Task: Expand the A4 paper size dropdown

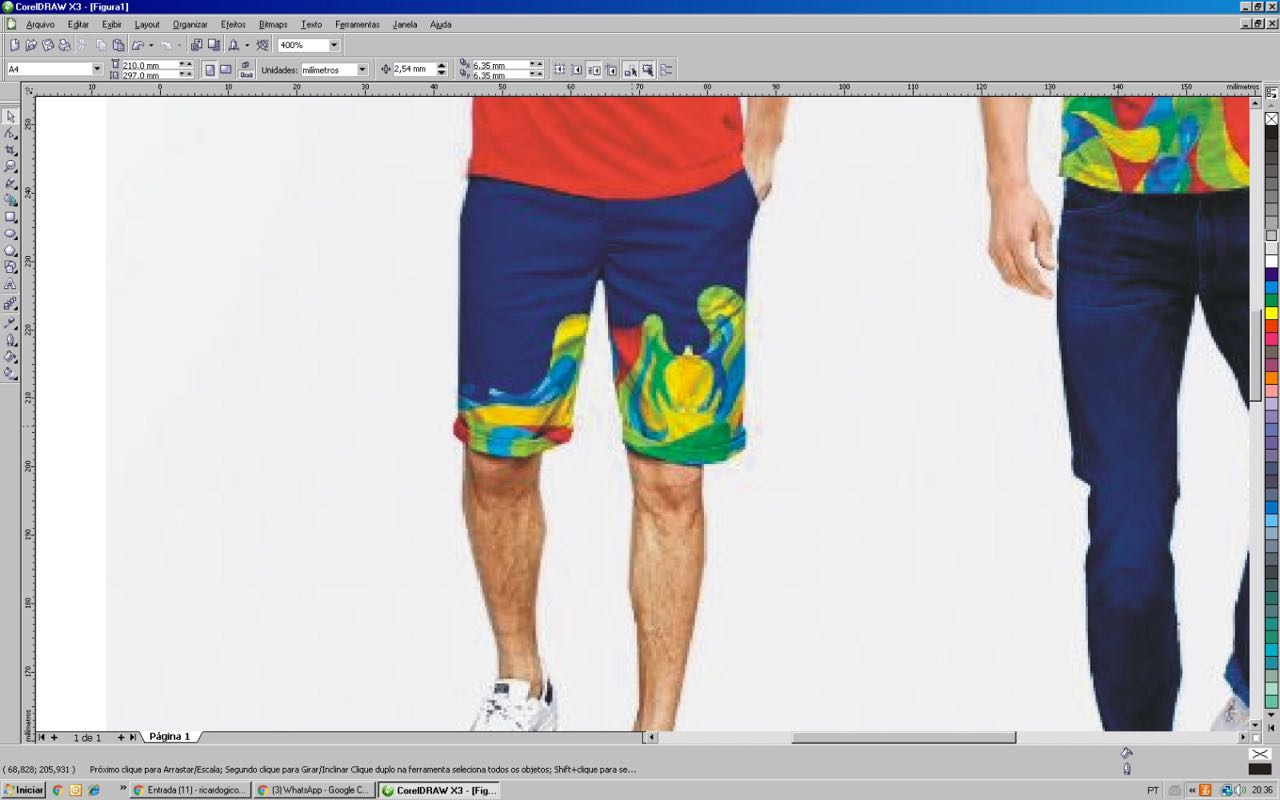Action: click(97, 70)
